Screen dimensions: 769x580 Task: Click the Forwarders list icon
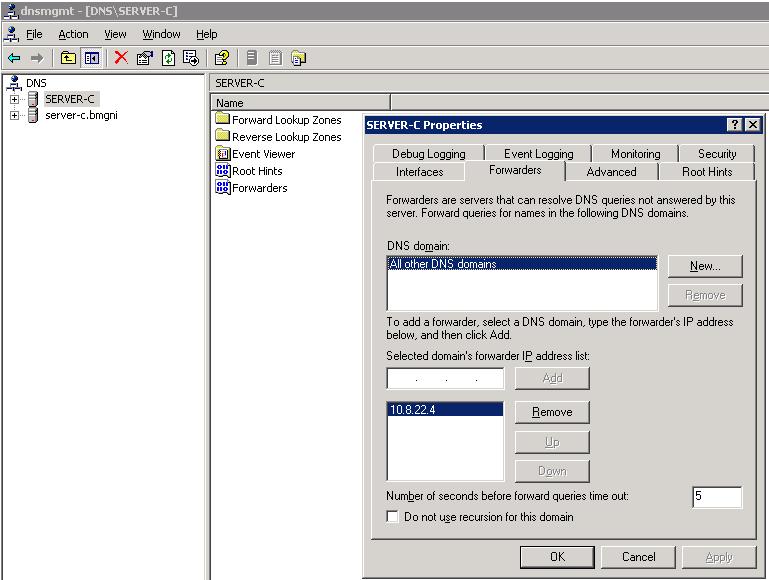[223, 187]
